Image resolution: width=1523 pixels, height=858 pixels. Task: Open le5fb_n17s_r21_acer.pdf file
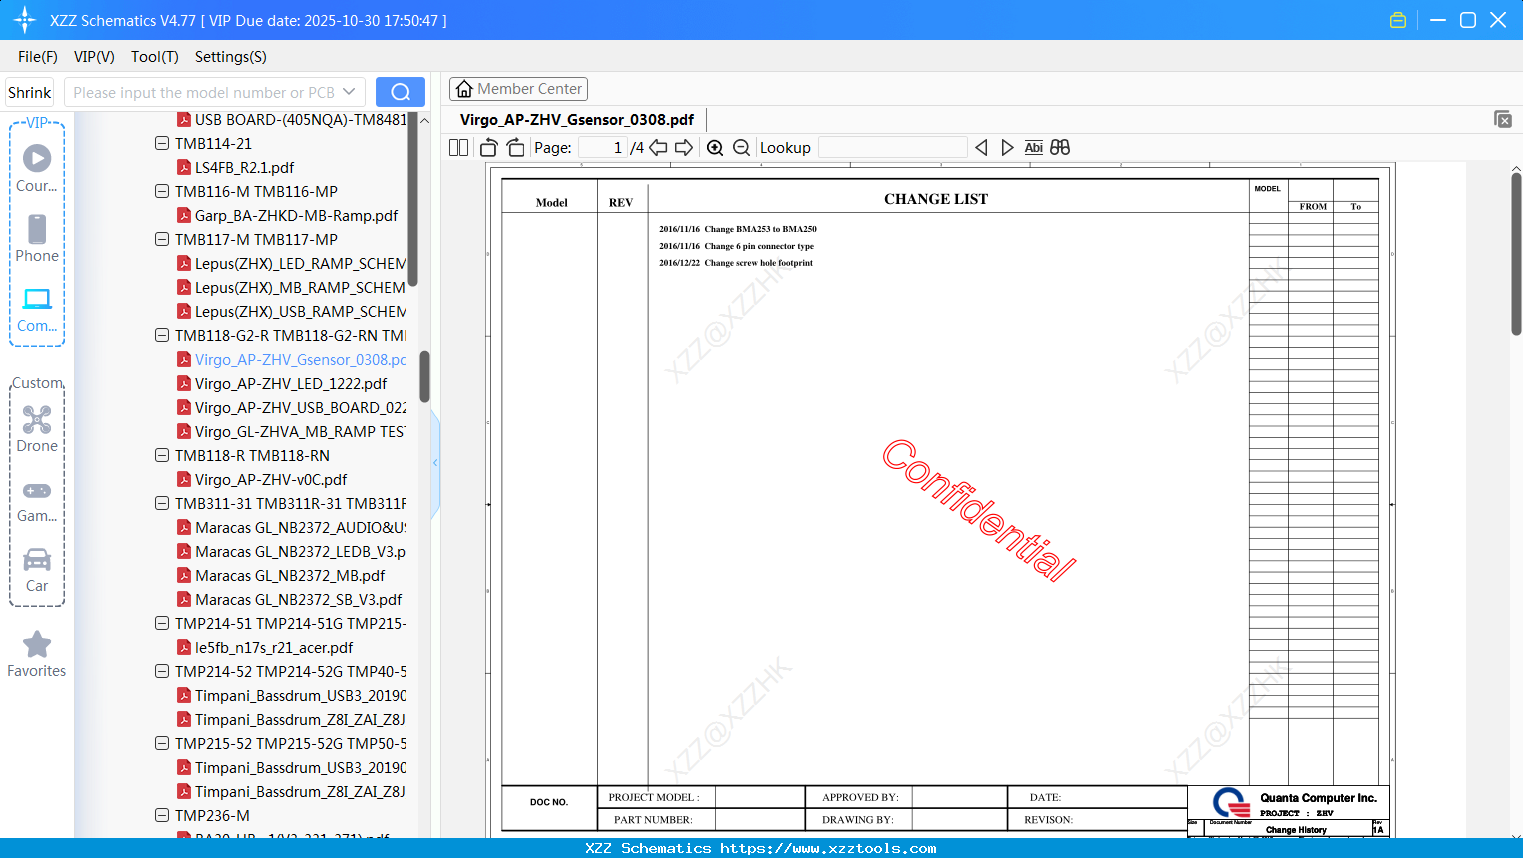click(x=274, y=647)
